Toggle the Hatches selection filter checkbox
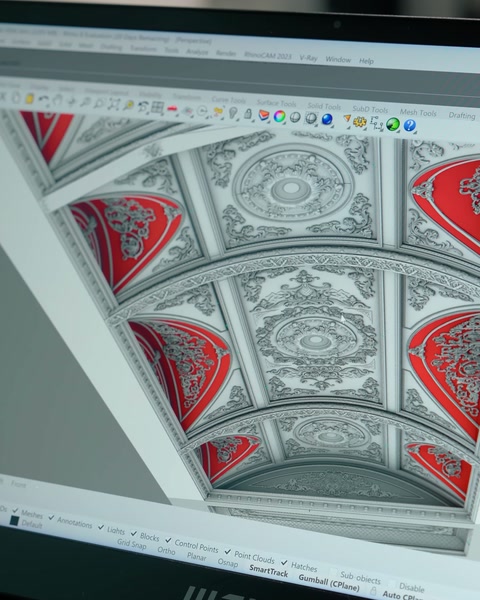The width and height of the screenshot is (480, 600). click(x=284, y=562)
